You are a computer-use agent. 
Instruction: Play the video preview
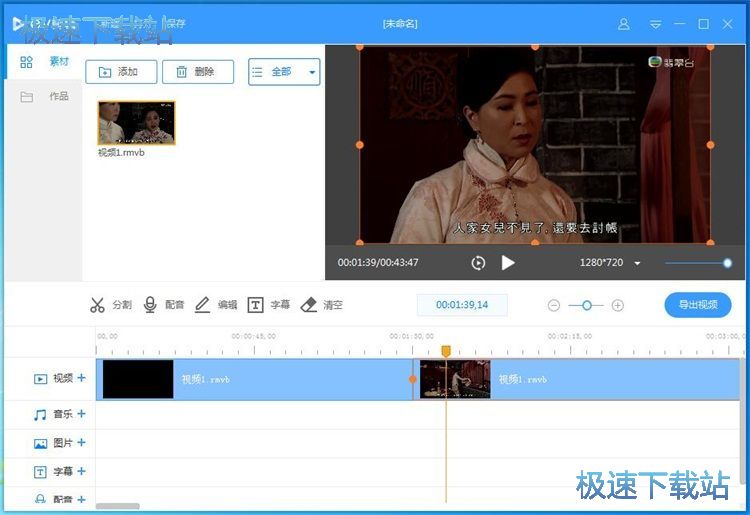507,263
